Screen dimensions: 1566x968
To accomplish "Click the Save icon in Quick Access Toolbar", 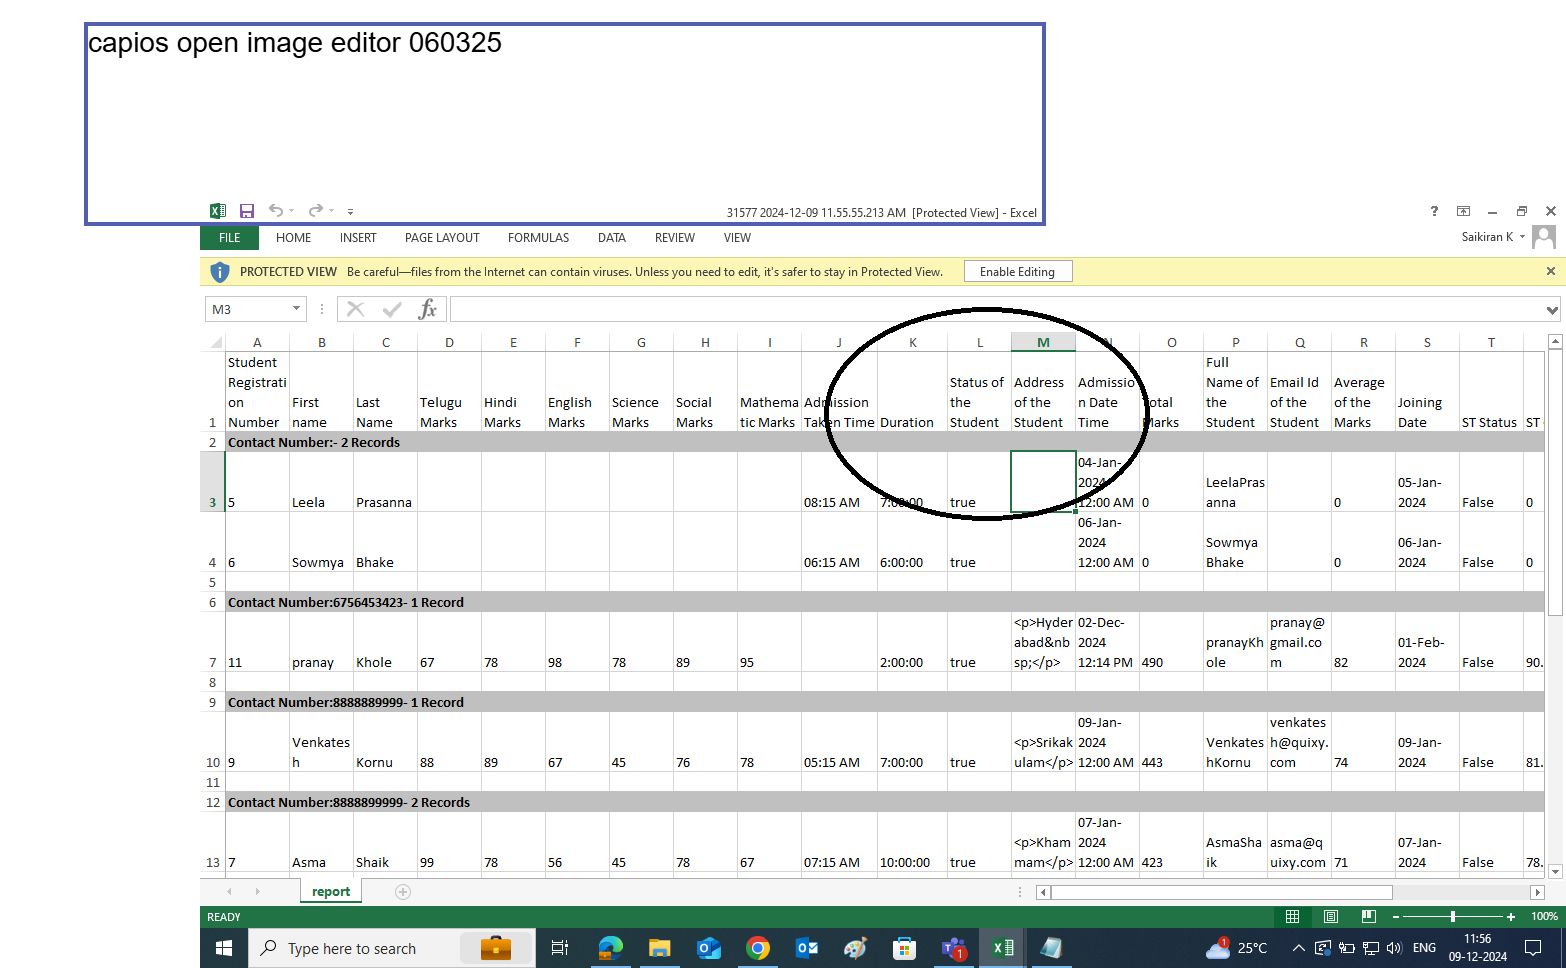I will (247, 211).
